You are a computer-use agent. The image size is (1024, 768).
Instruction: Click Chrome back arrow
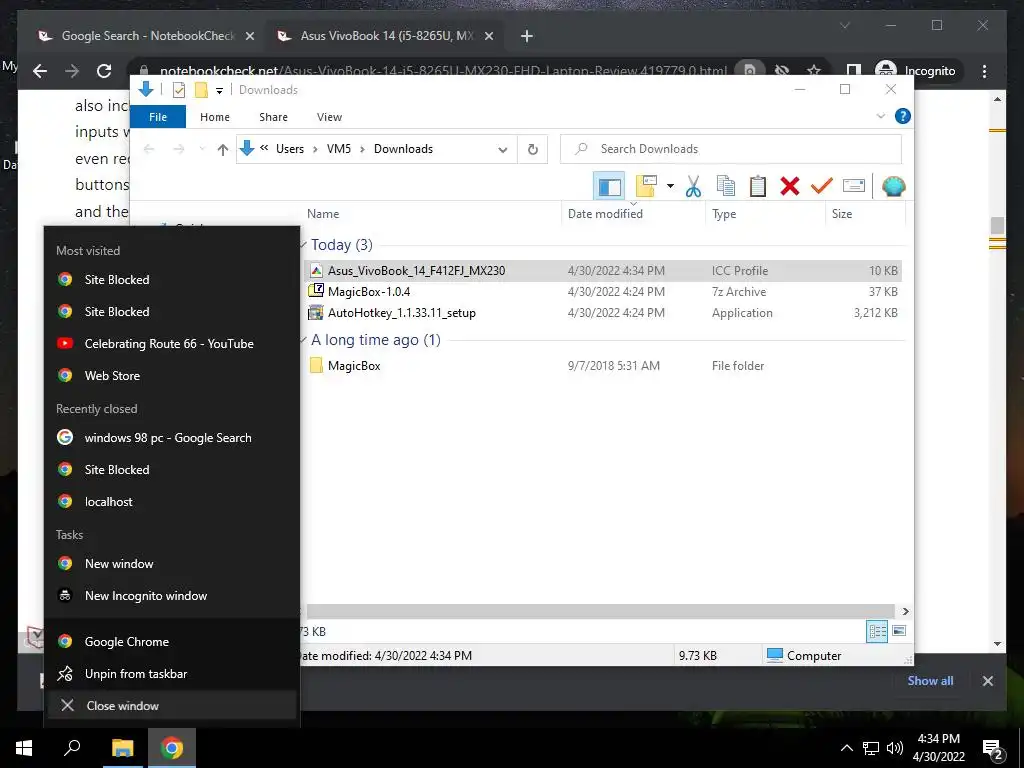pyautogui.click(x=40, y=71)
